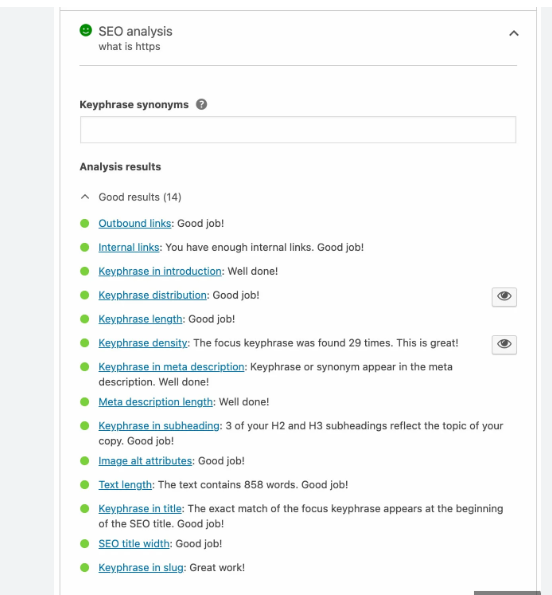Collapse the Good results (14) list
Image resolution: width=552 pixels, height=595 pixels.
coord(131,197)
